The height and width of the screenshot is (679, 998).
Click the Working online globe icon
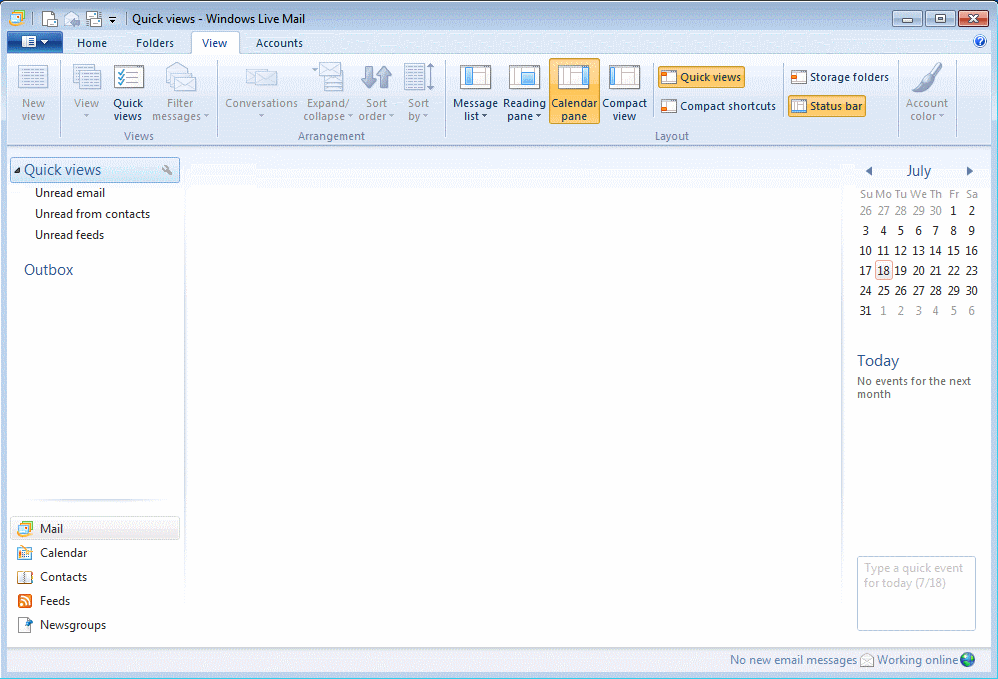pyautogui.click(x=967, y=660)
